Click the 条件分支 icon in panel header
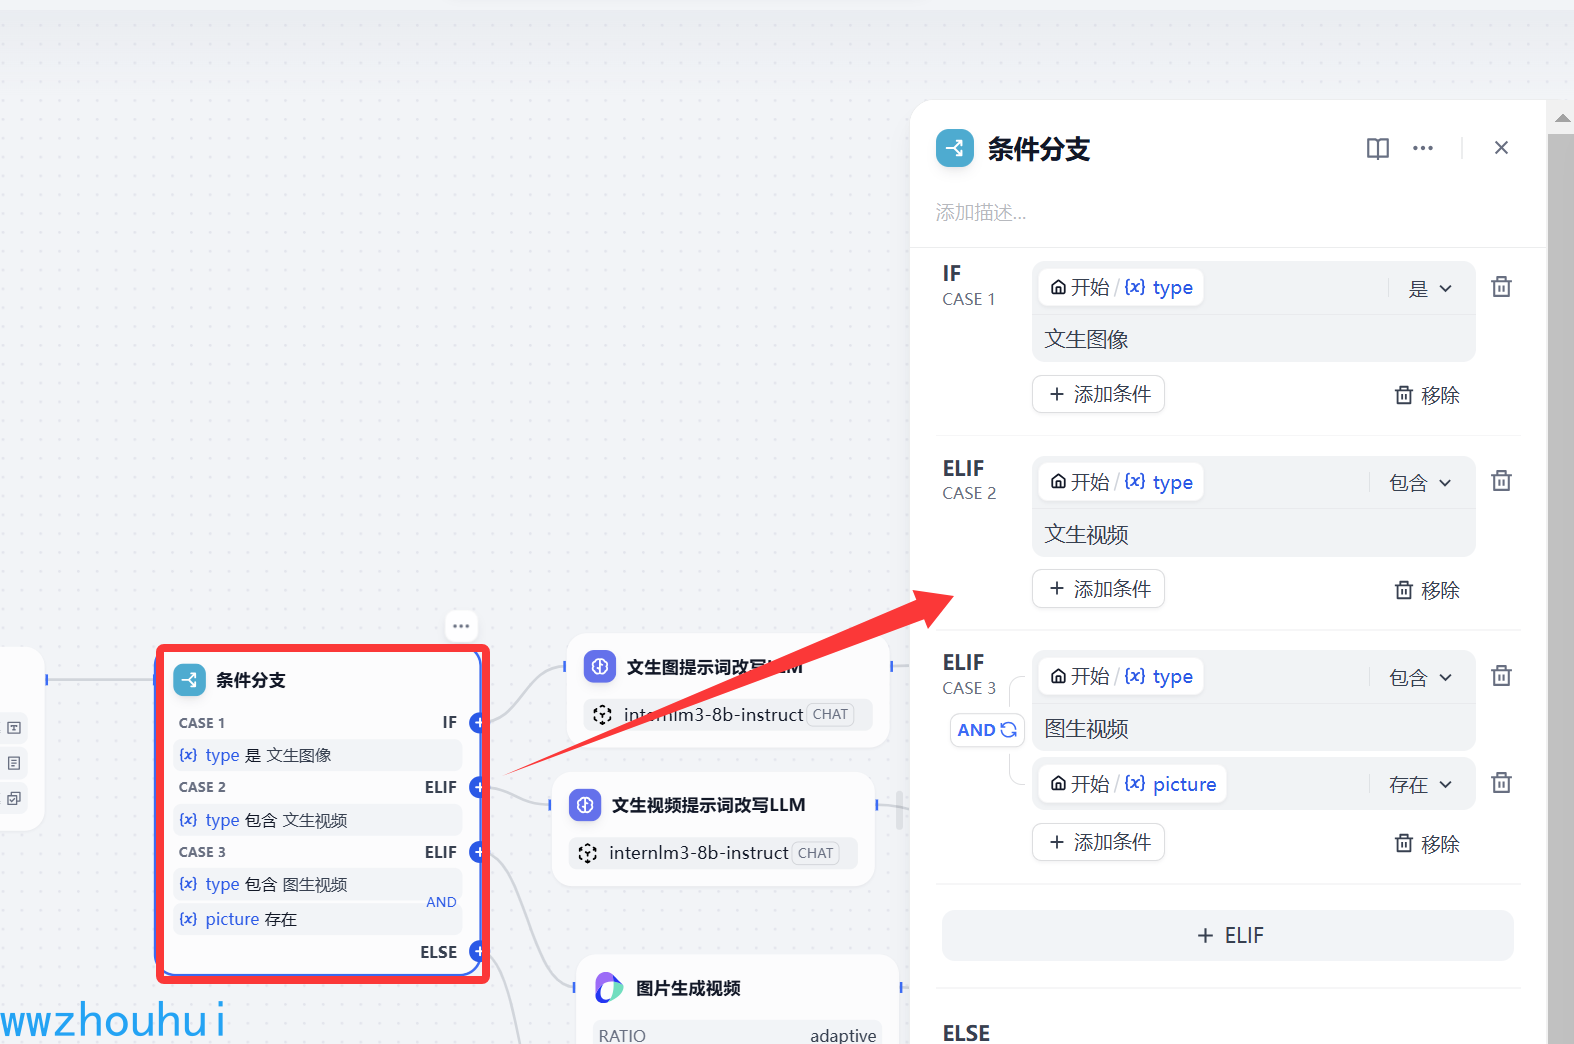This screenshot has height=1044, width=1574. point(955,148)
